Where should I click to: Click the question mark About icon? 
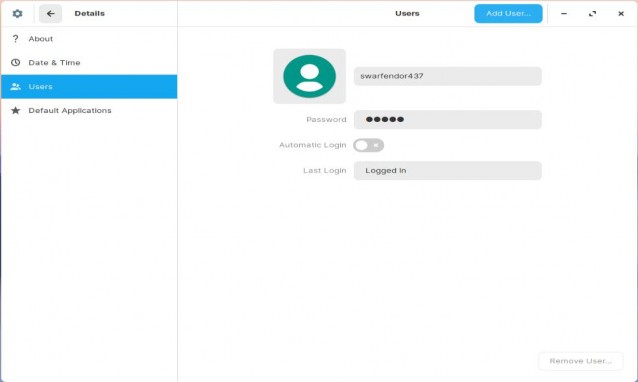(15, 39)
